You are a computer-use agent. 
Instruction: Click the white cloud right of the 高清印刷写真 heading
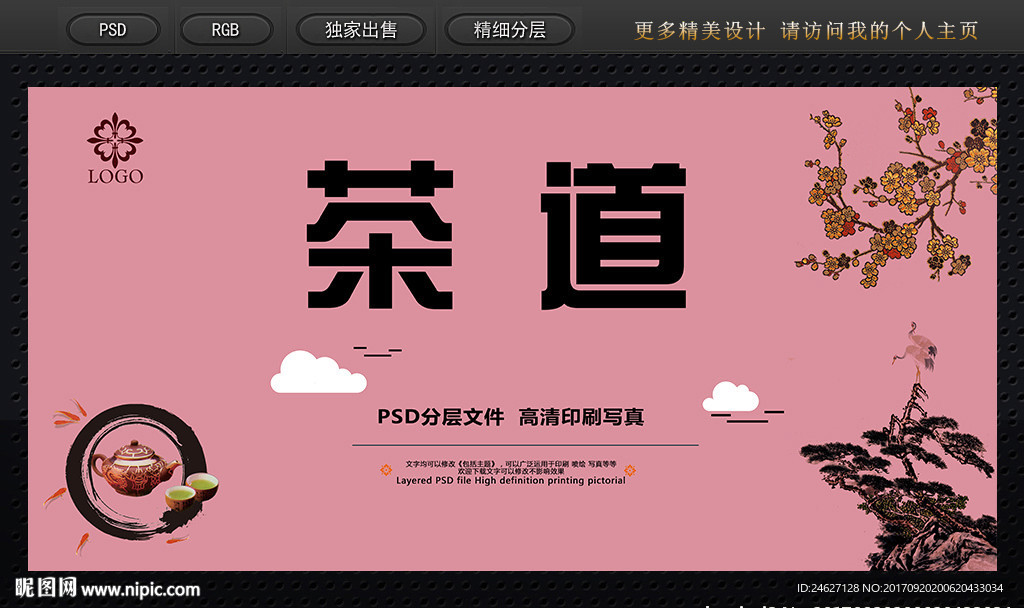pos(731,396)
